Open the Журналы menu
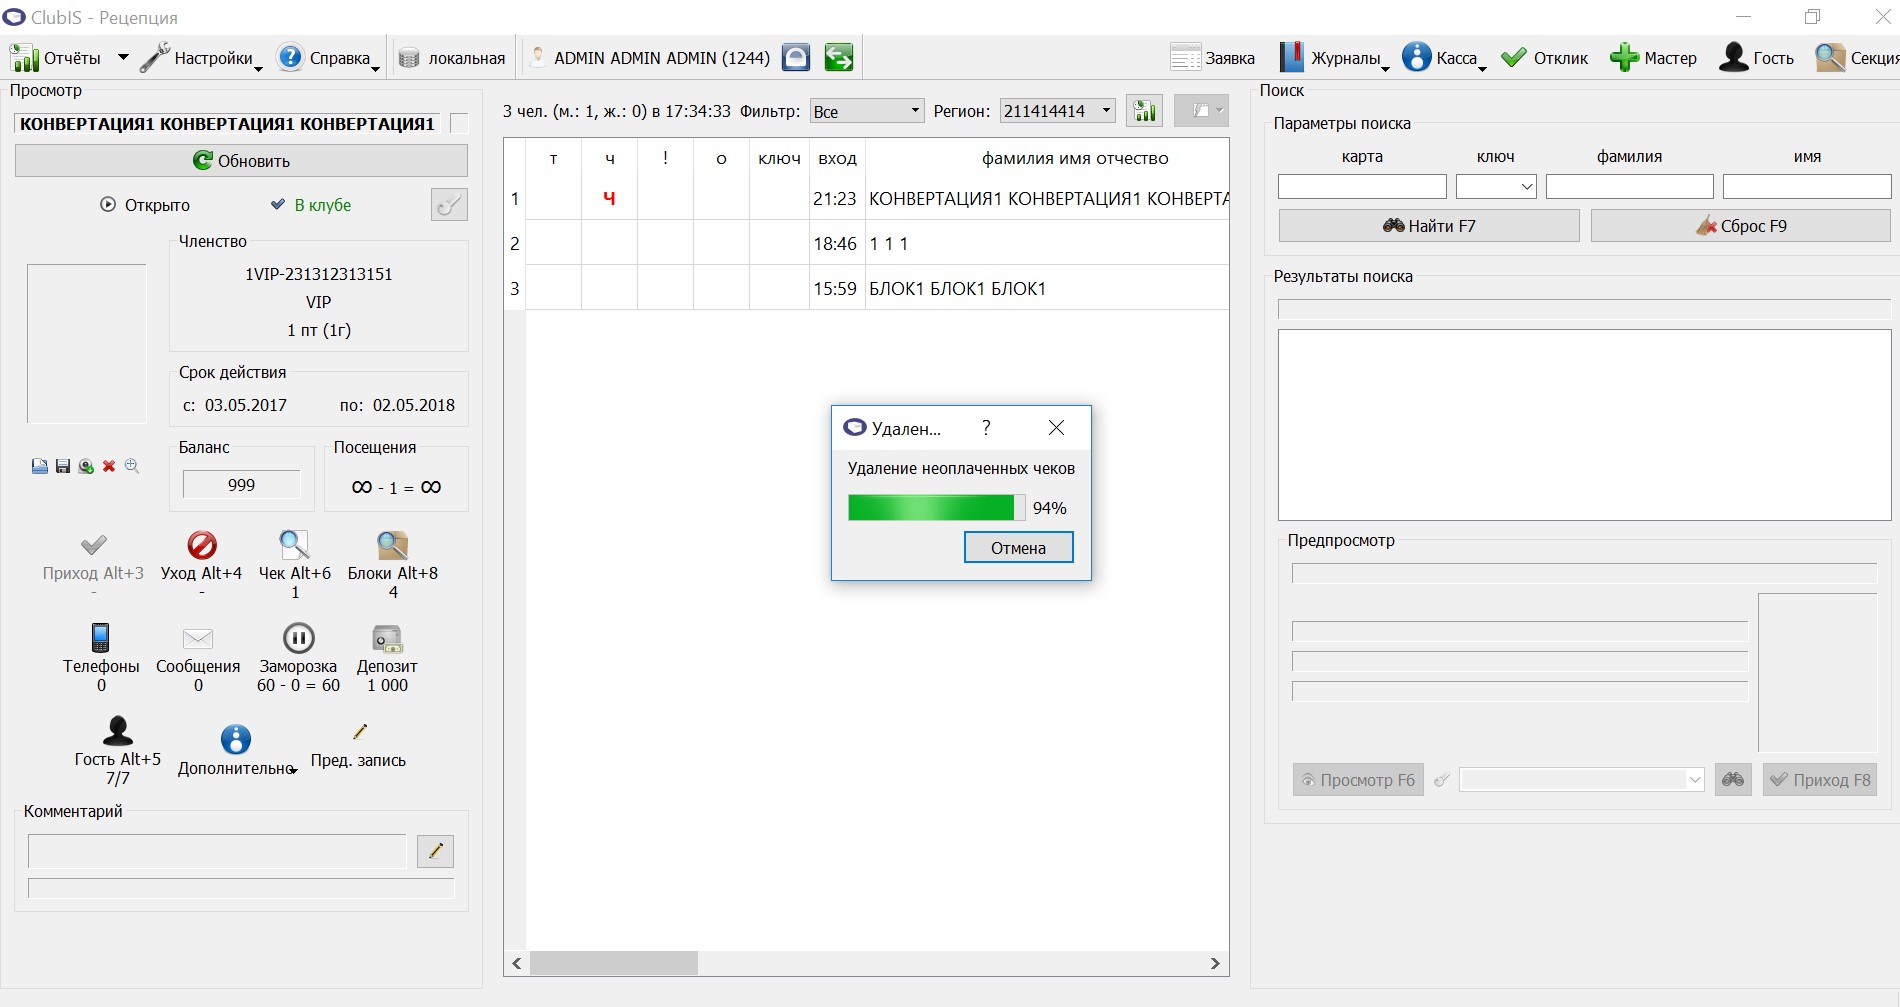This screenshot has width=1900, height=1007. click(1334, 58)
